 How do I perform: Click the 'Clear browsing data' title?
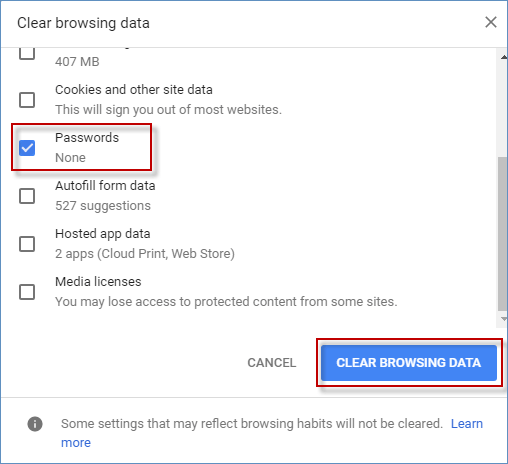(x=83, y=23)
